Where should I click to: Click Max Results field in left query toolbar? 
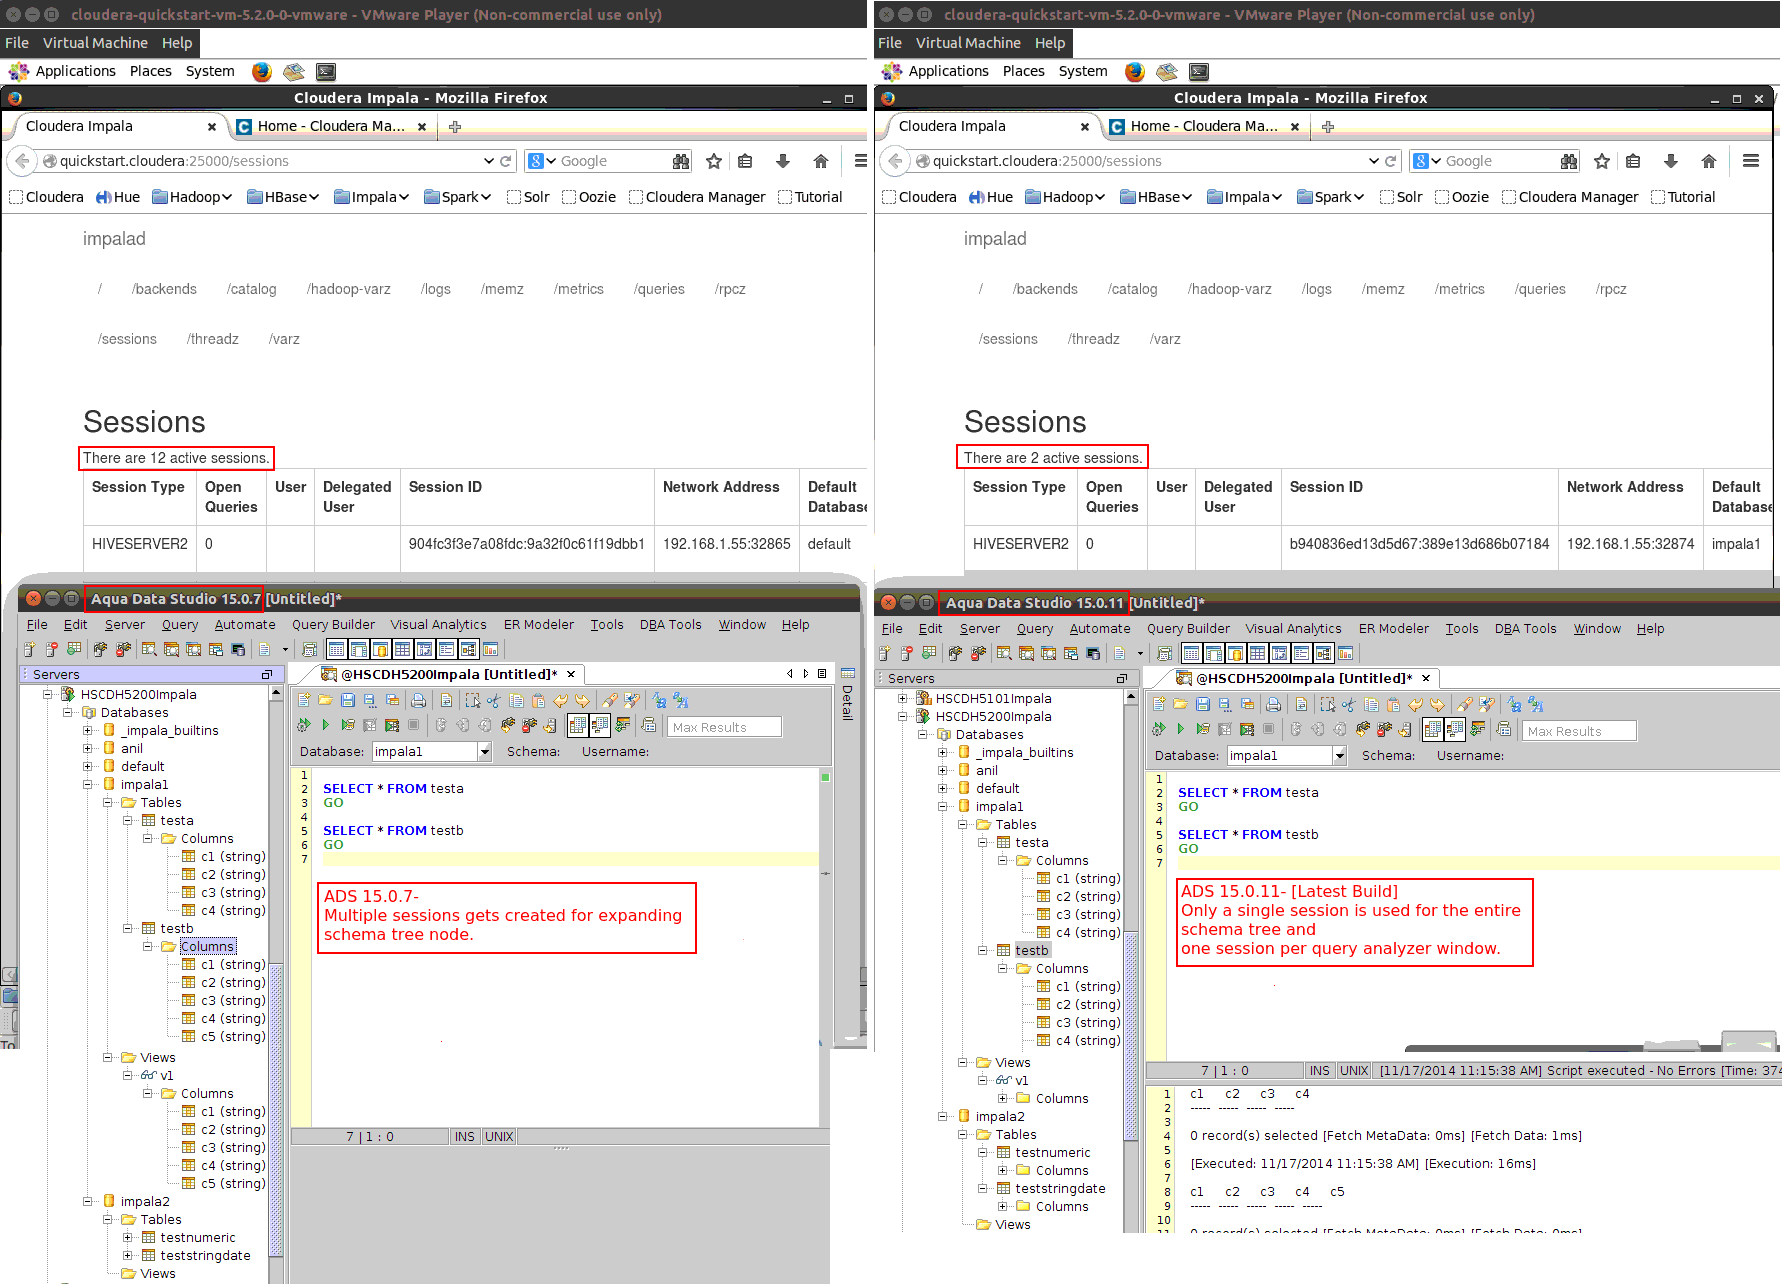point(724,727)
